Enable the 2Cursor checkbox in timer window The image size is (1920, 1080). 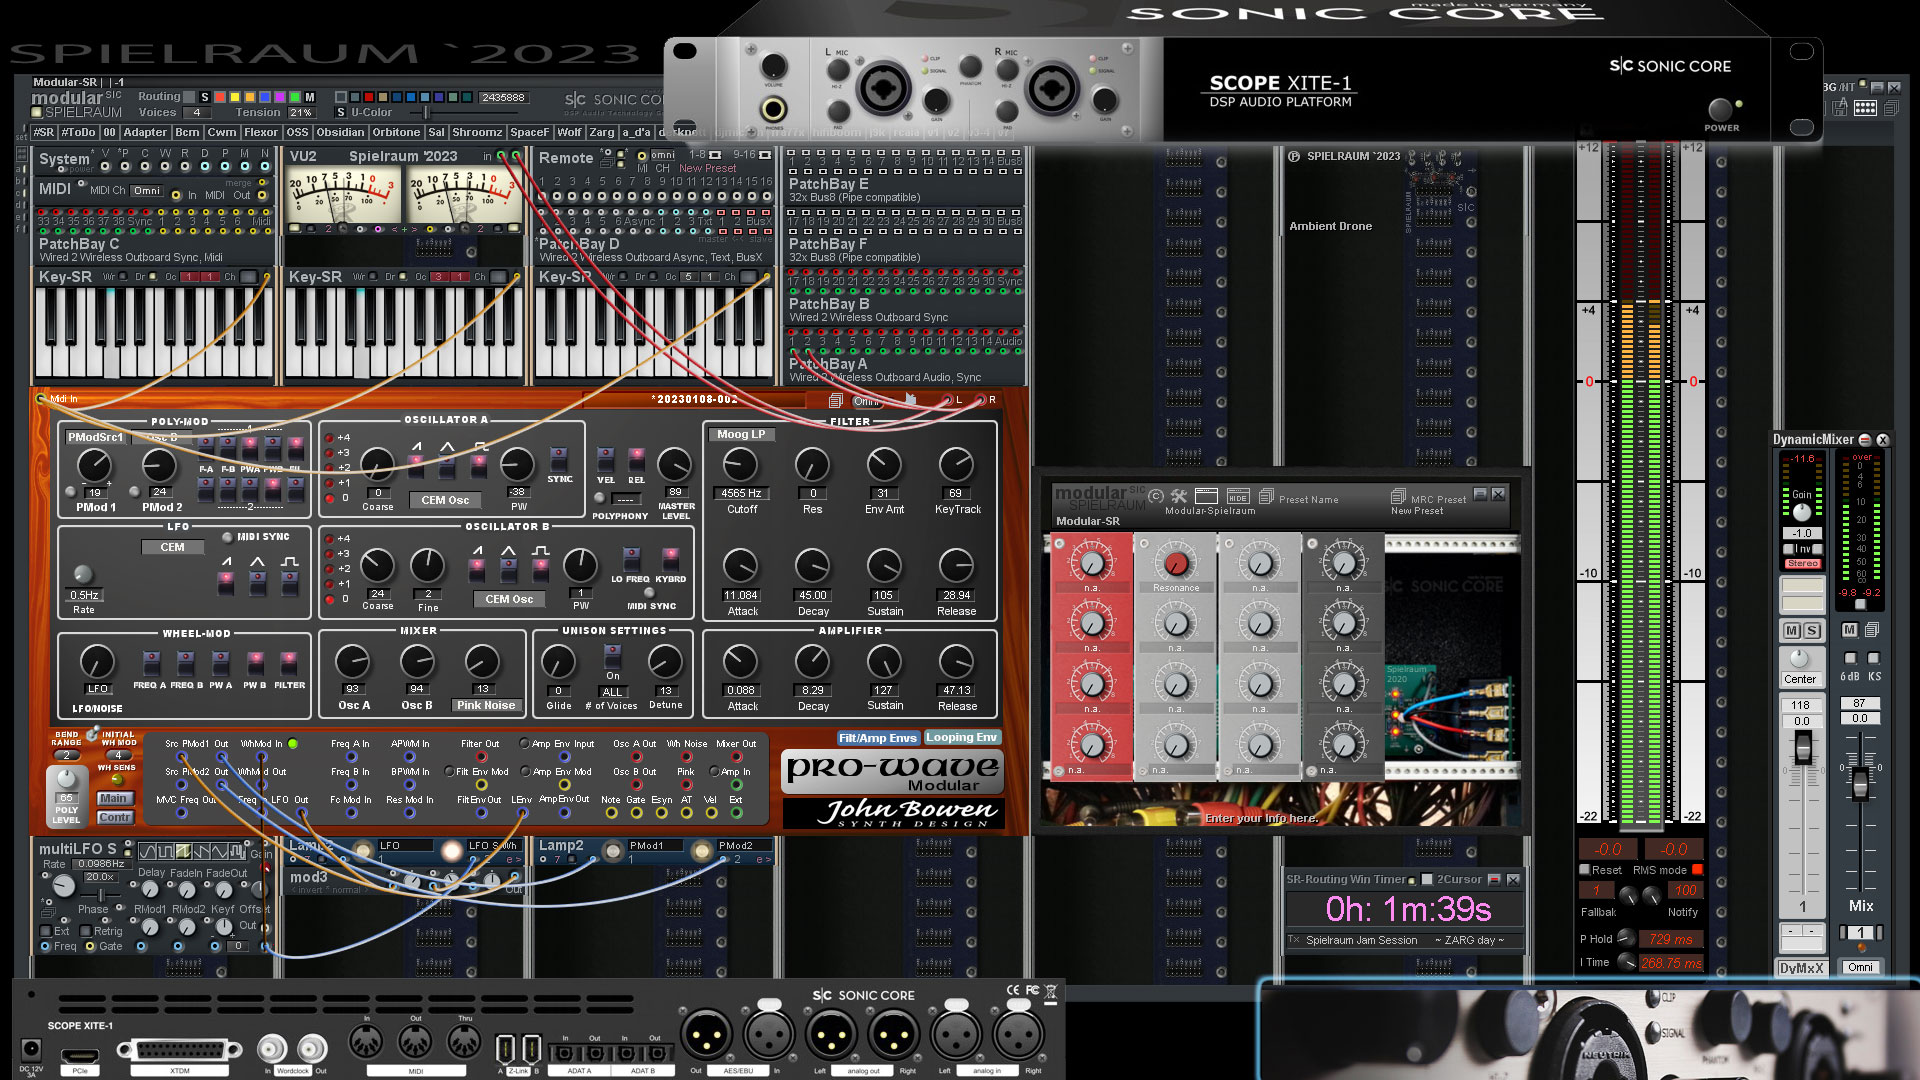1427,880
